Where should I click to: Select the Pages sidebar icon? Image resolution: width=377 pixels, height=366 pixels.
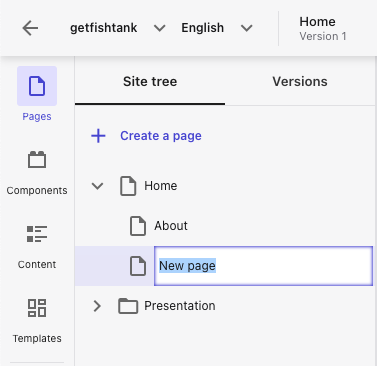click(x=37, y=86)
